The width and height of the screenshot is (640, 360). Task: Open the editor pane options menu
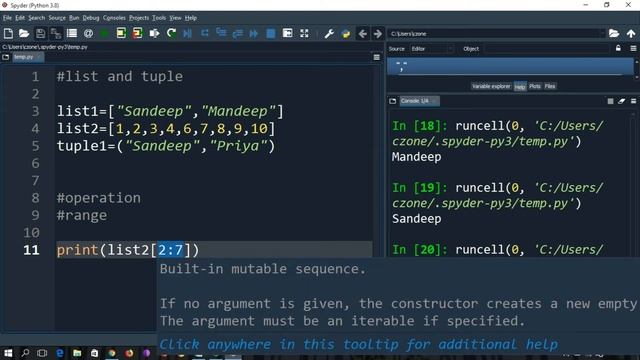click(376, 57)
